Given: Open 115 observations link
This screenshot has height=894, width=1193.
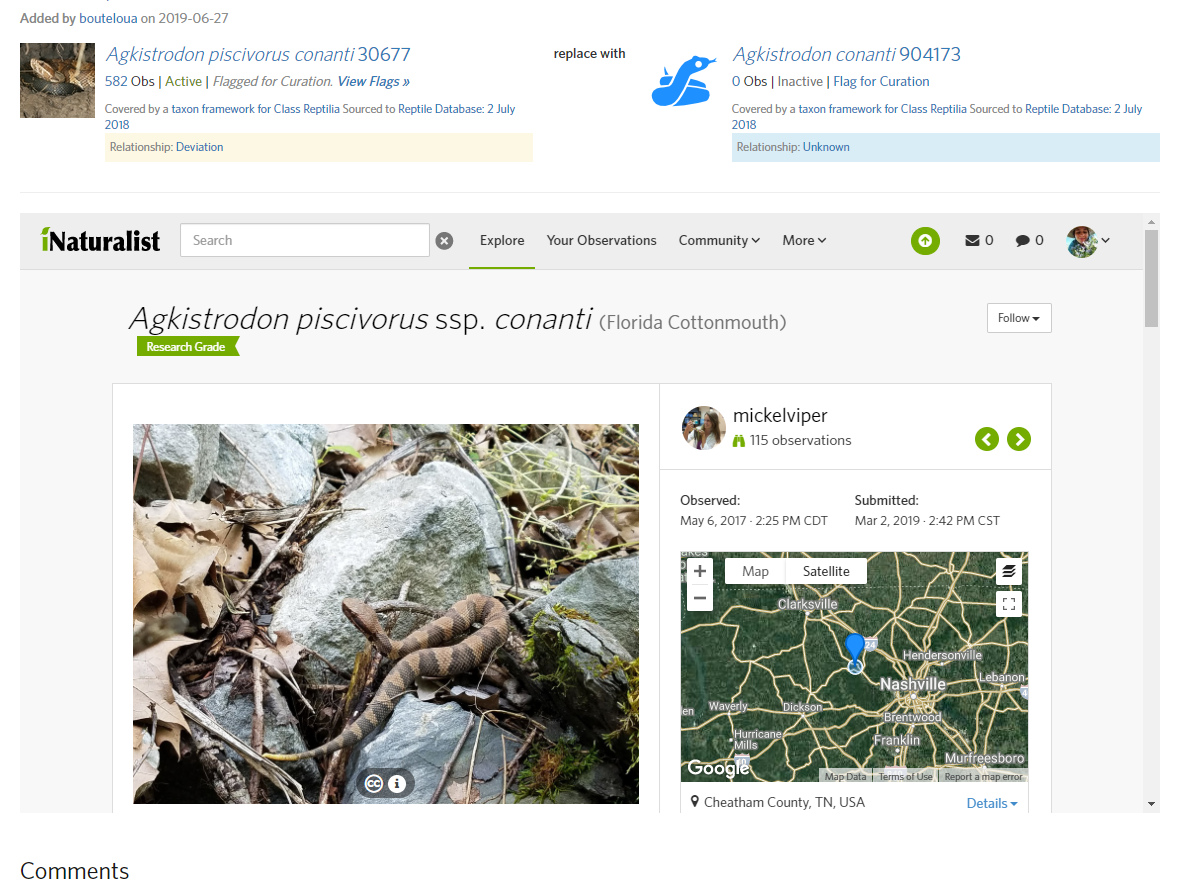Looking at the screenshot, I should 800,441.
